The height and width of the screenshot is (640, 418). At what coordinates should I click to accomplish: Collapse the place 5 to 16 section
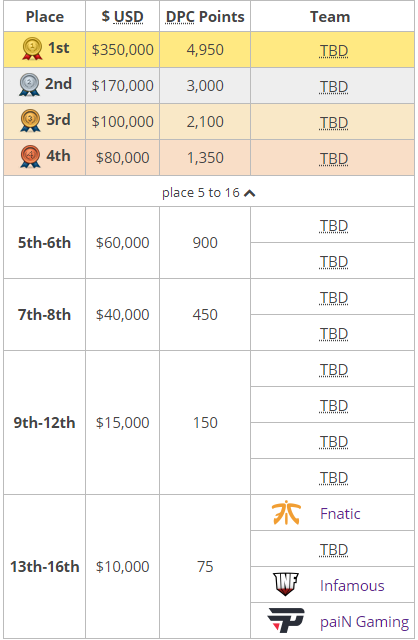[x=209, y=192]
